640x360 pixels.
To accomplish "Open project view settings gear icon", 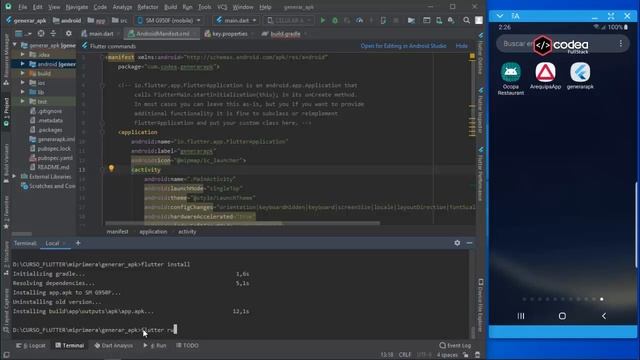I will pyautogui.click(x=69, y=33).
